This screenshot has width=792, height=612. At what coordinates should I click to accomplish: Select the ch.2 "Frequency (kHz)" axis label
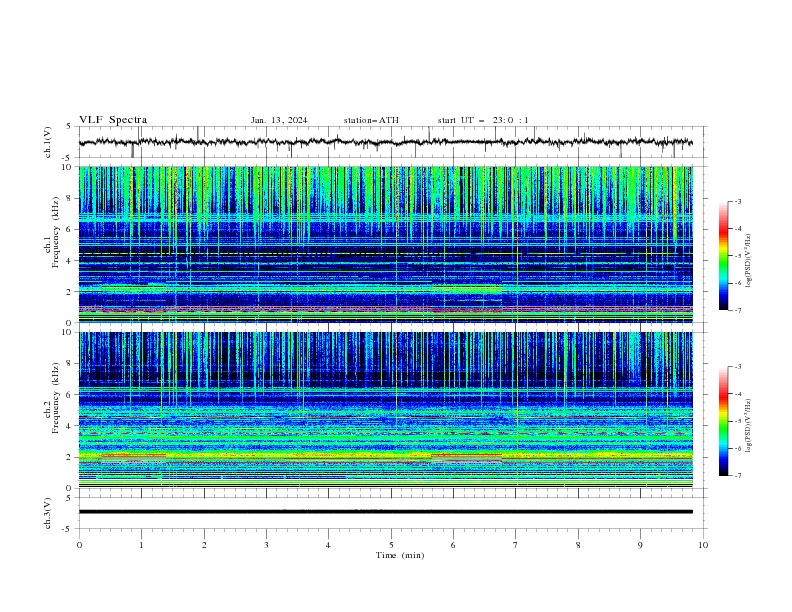56,398
